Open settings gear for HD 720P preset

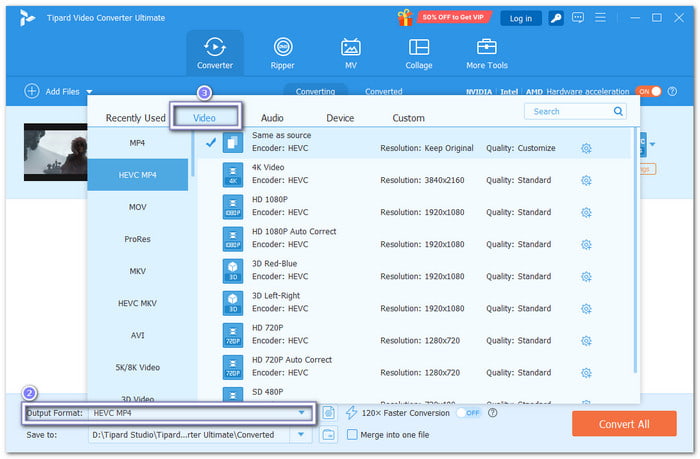586,341
